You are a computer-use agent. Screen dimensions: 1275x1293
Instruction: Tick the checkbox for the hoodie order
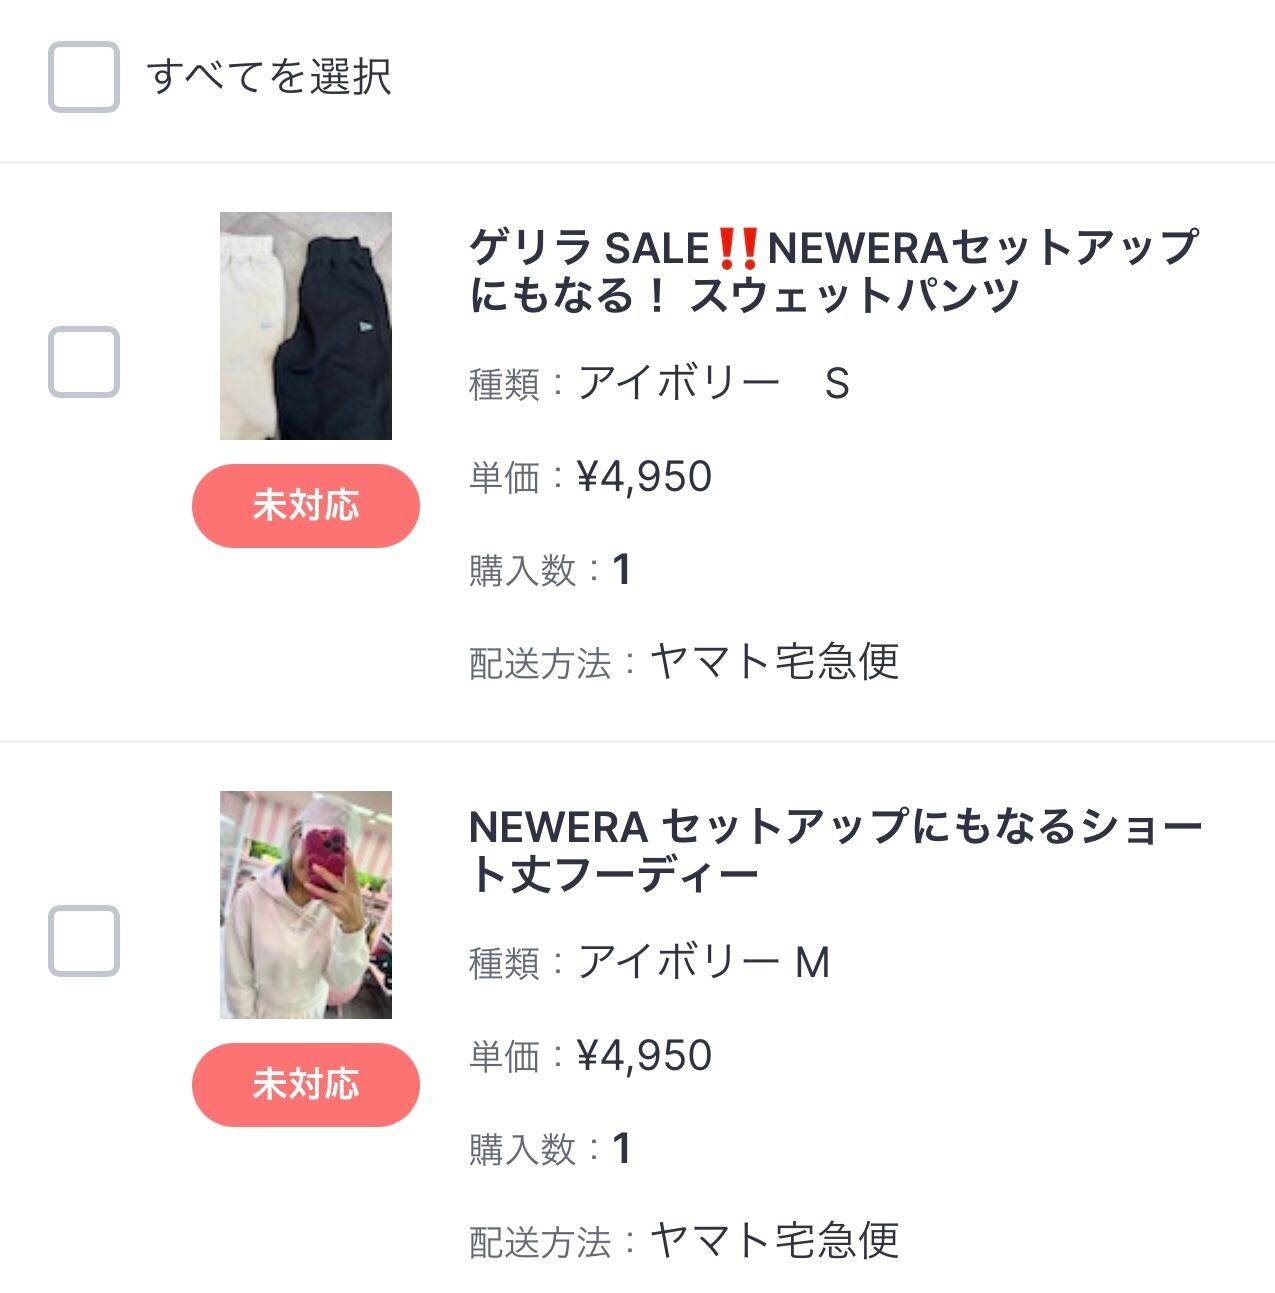(84, 940)
